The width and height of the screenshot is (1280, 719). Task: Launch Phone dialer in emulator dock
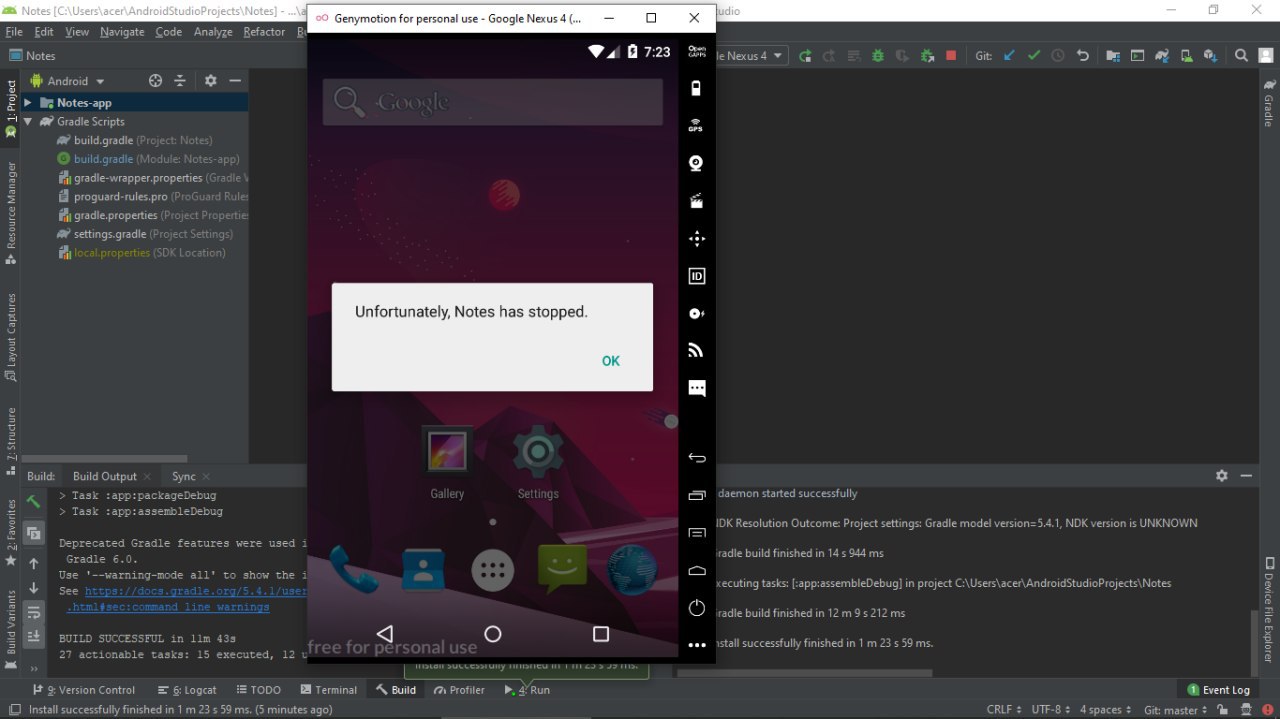(x=354, y=570)
